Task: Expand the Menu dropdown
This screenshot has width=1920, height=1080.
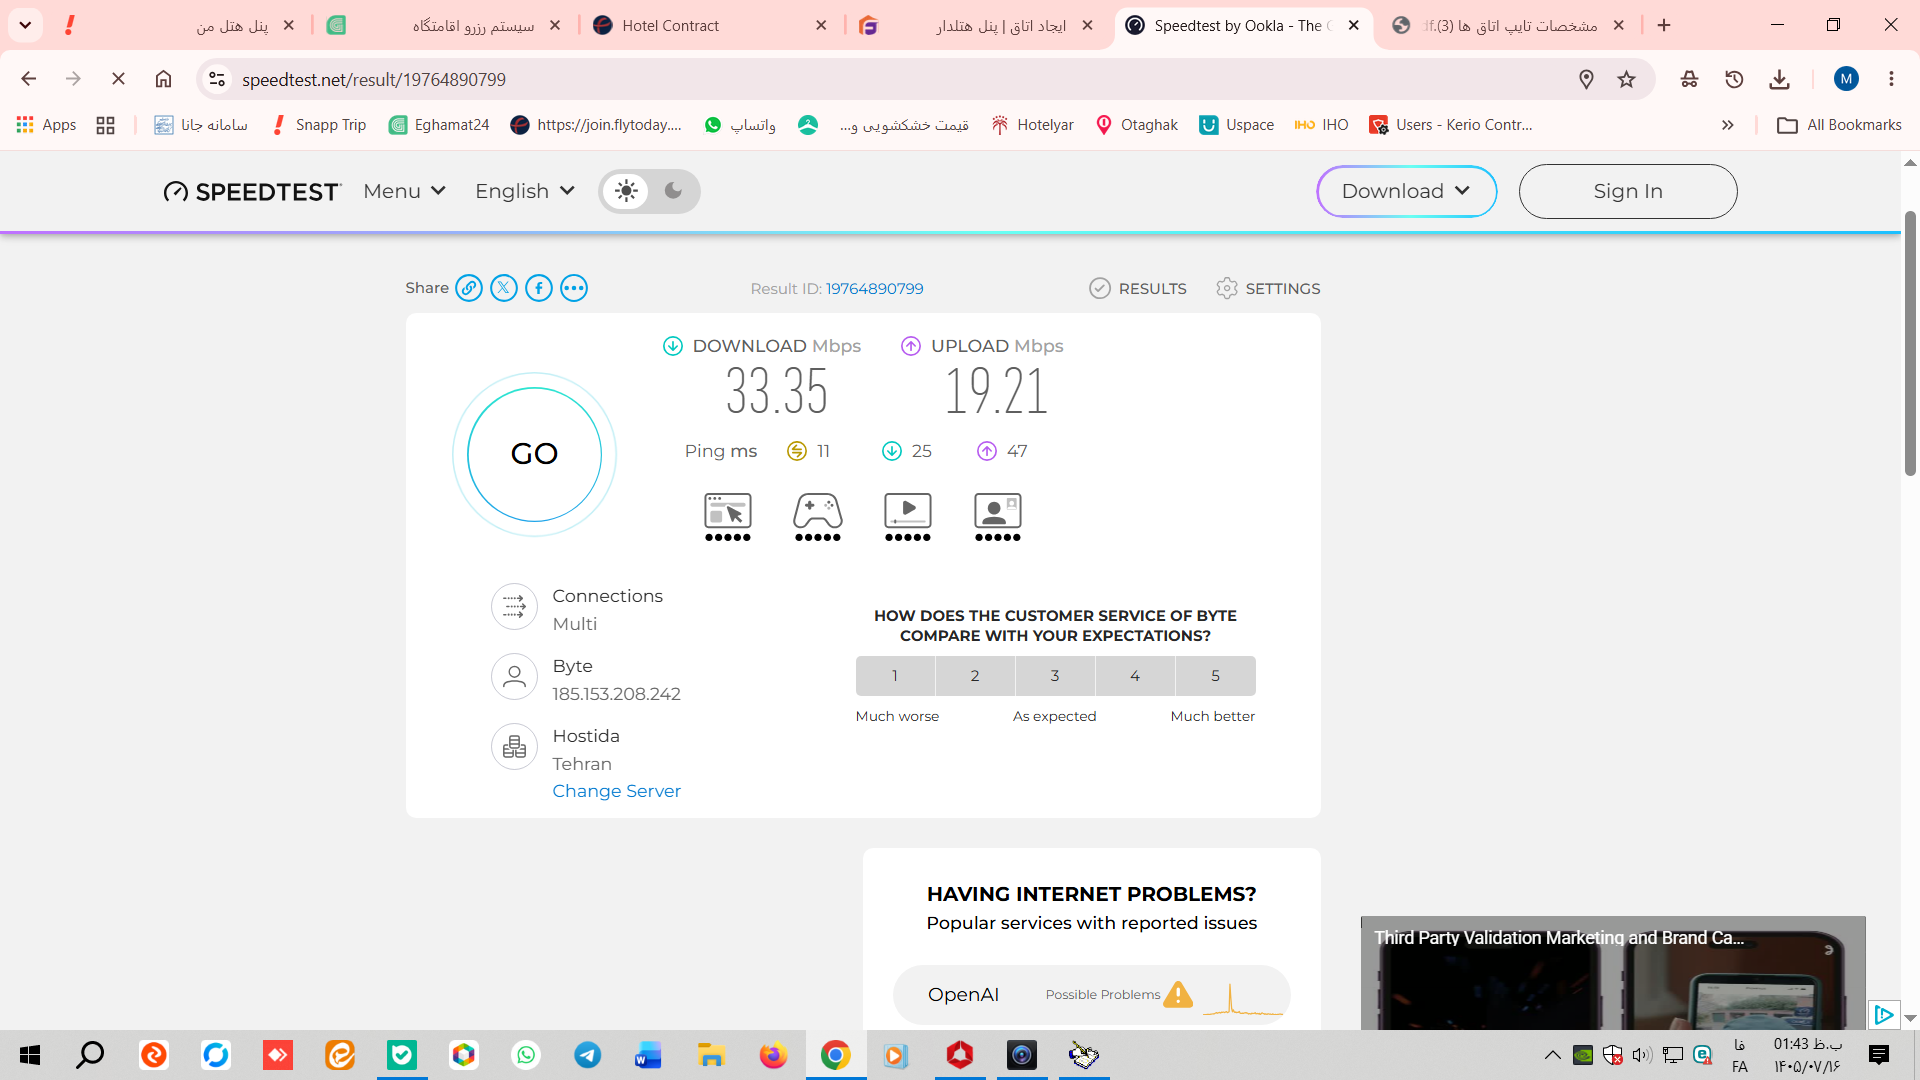Action: click(404, 191)
